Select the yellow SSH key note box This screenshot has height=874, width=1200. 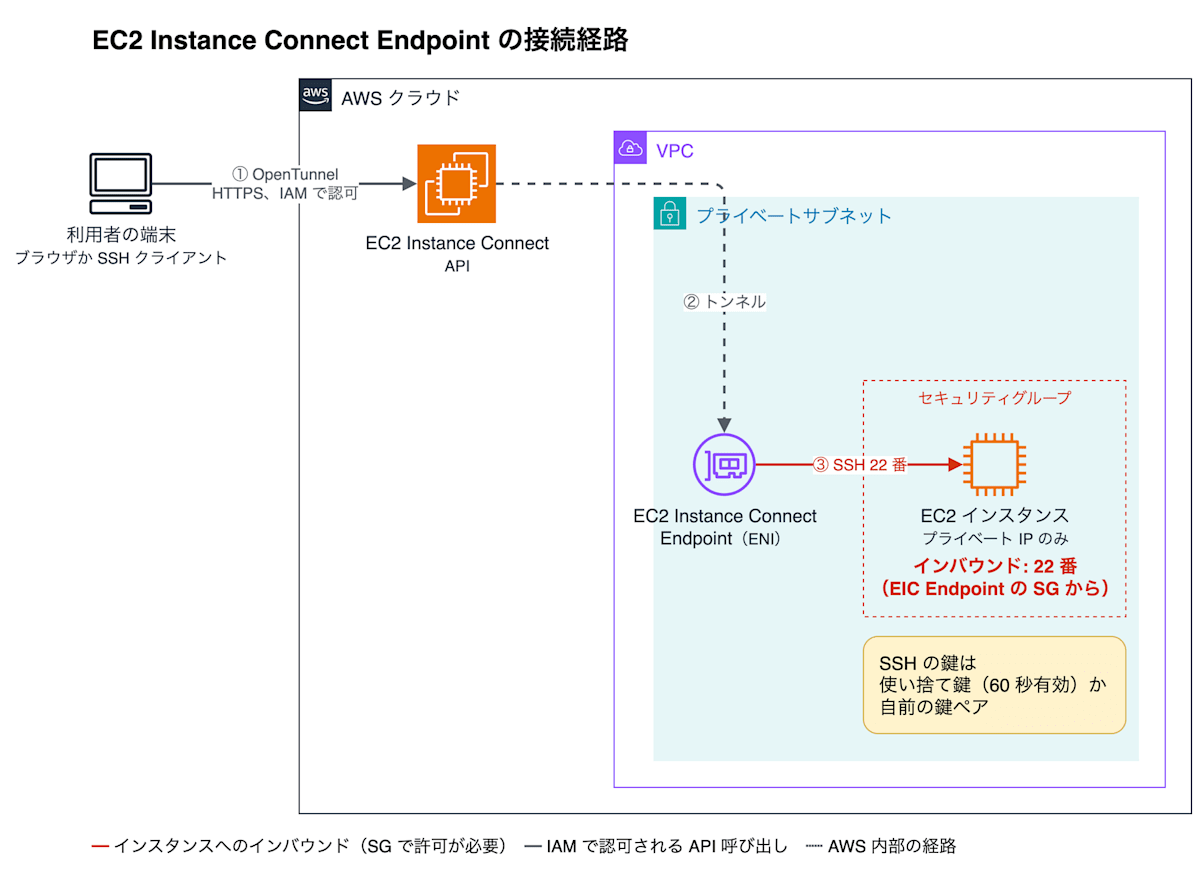pyautogui.click(x=995, y=685)
